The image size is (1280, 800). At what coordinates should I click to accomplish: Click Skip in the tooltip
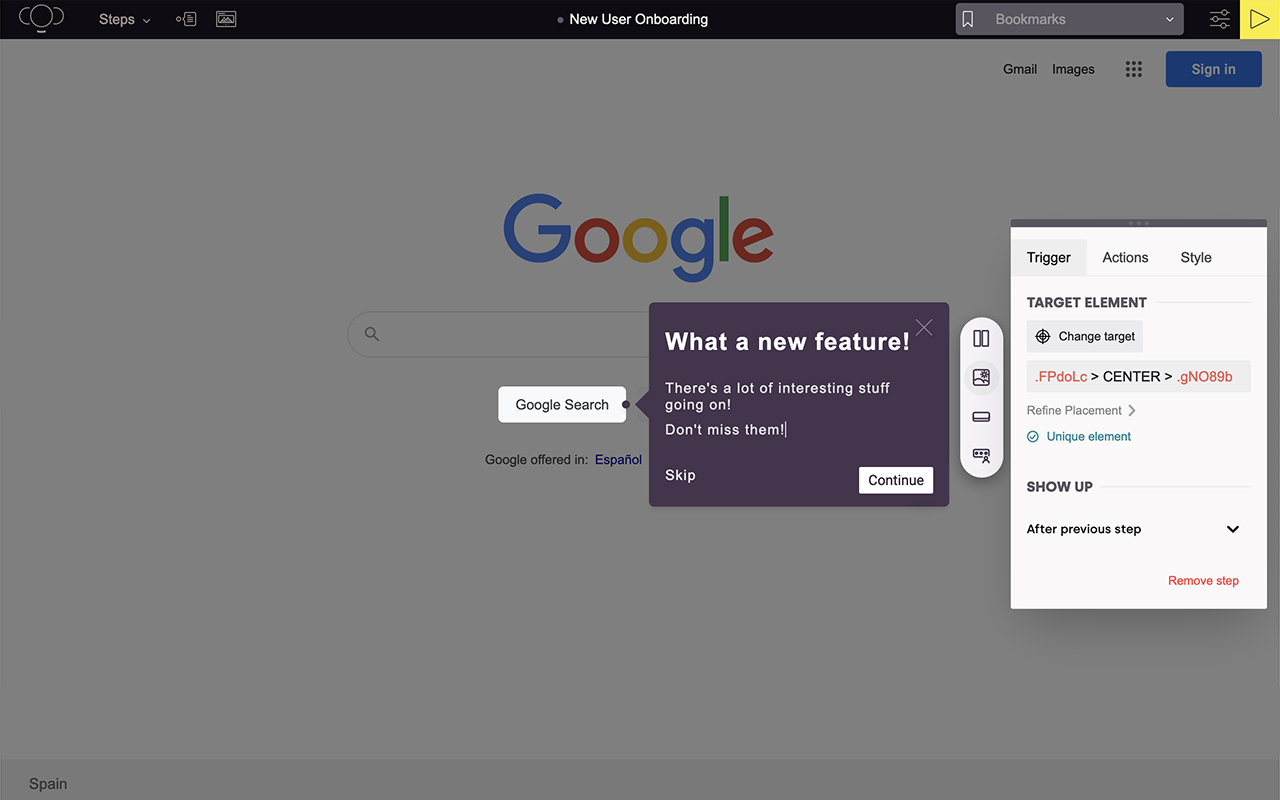(680, 475)
